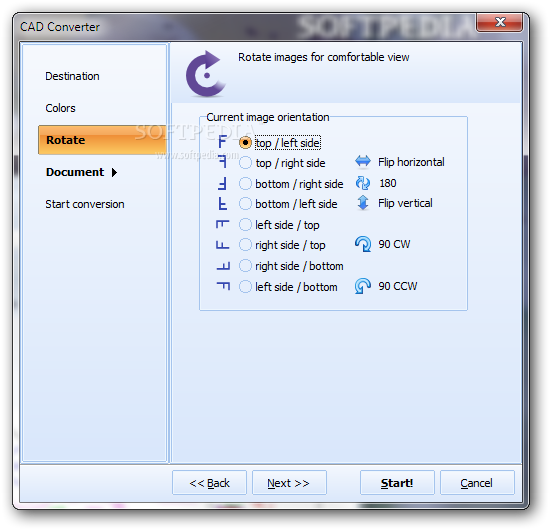Image resolution: width=550 pixels, height=530 pixels.
Task: Choose bottom / left side orientation
Action: [245, 204]
